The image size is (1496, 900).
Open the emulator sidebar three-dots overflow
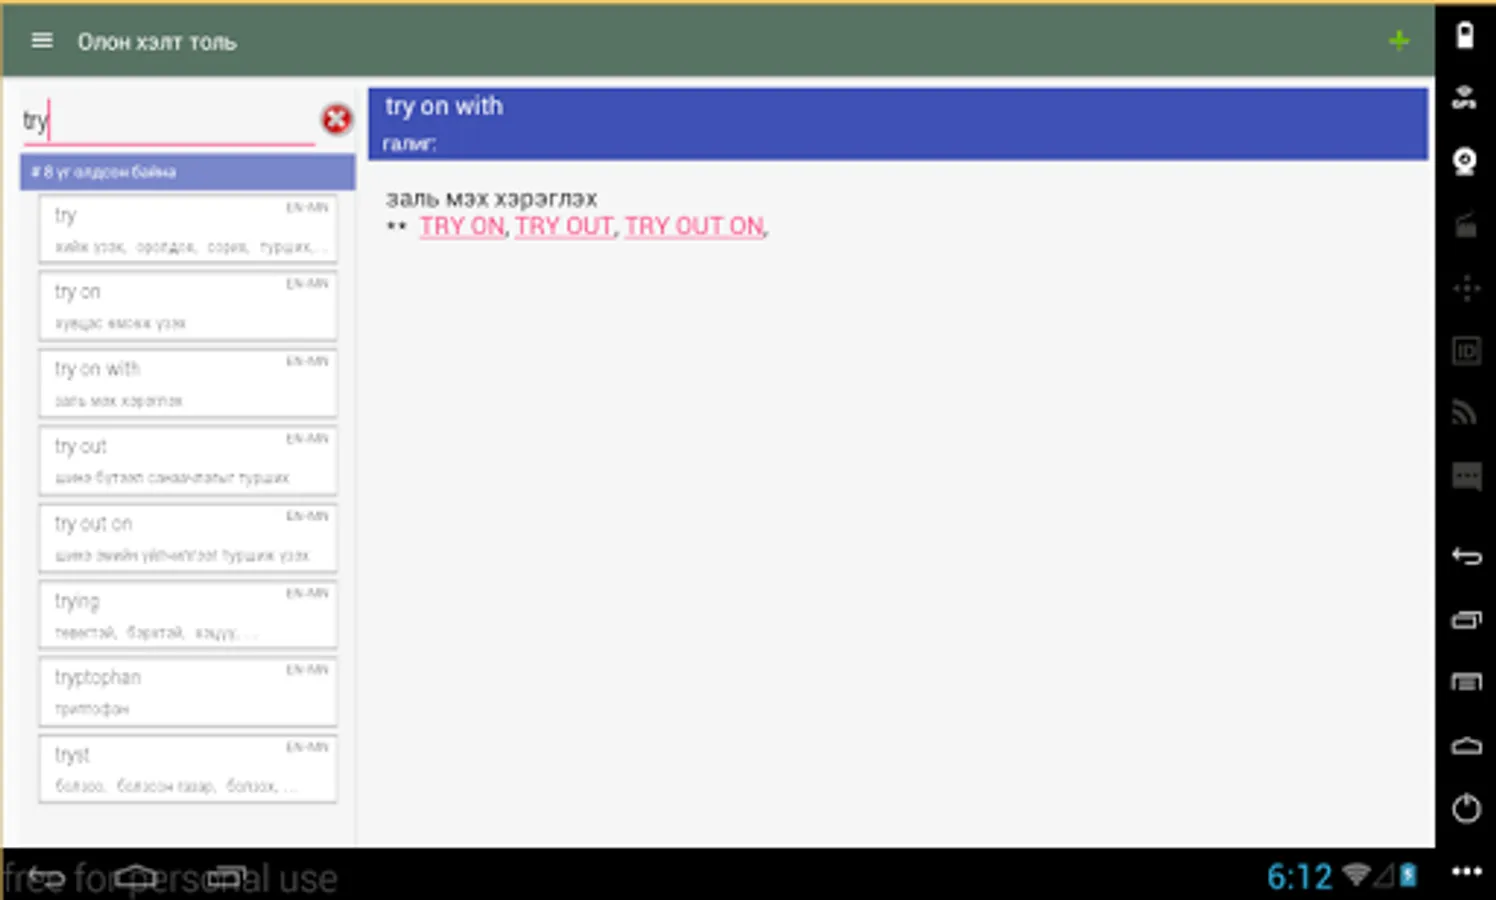point(1466,871)
